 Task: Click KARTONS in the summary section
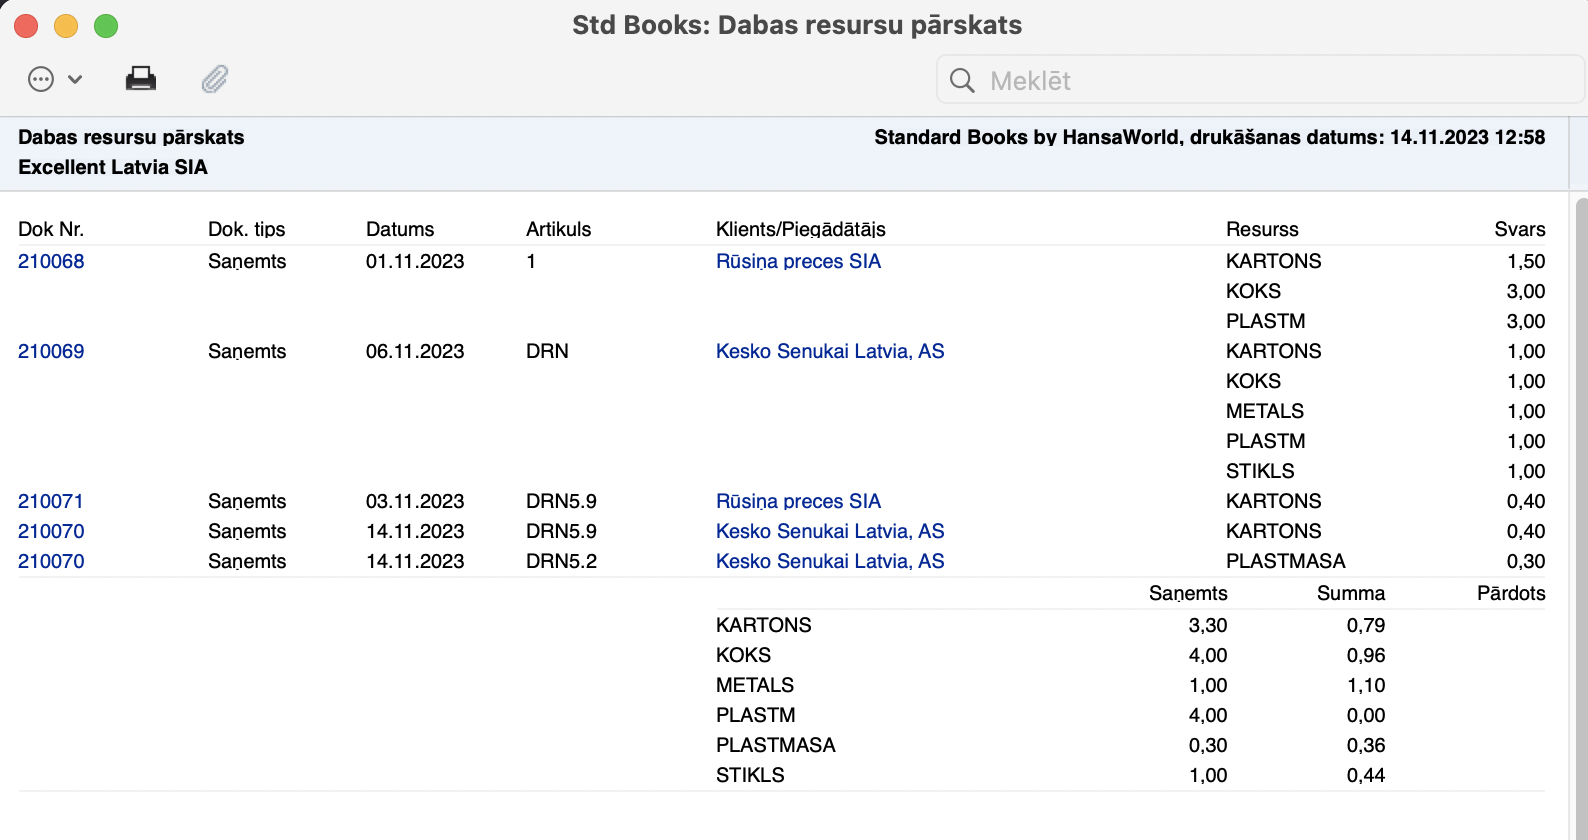point(764,625)
